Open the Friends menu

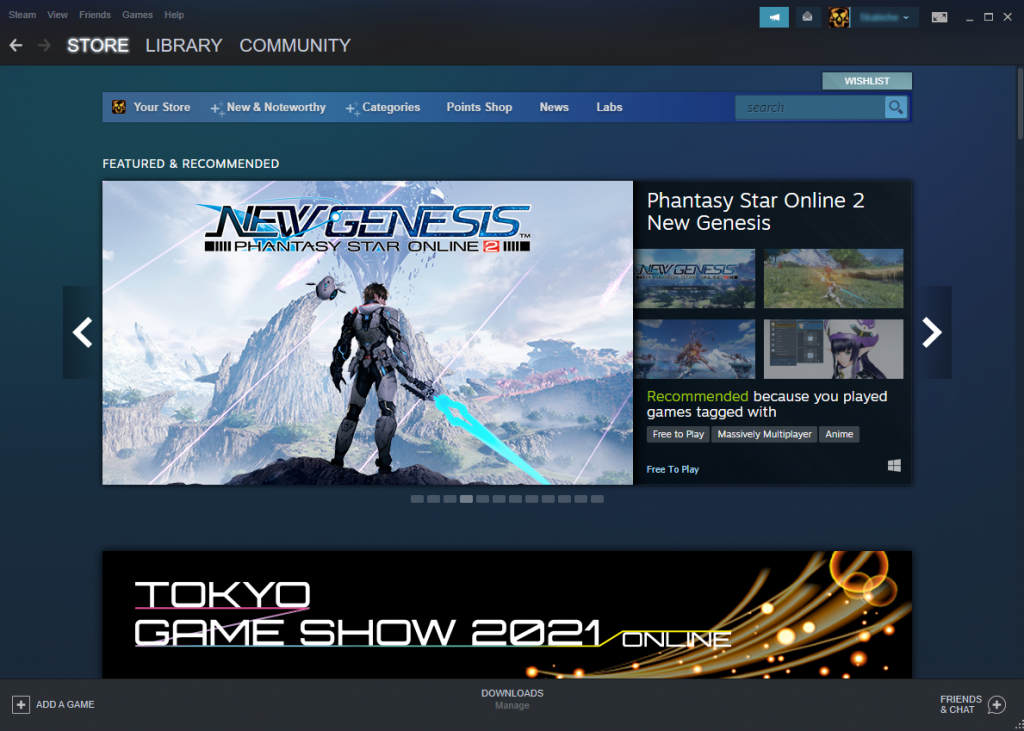95,14
